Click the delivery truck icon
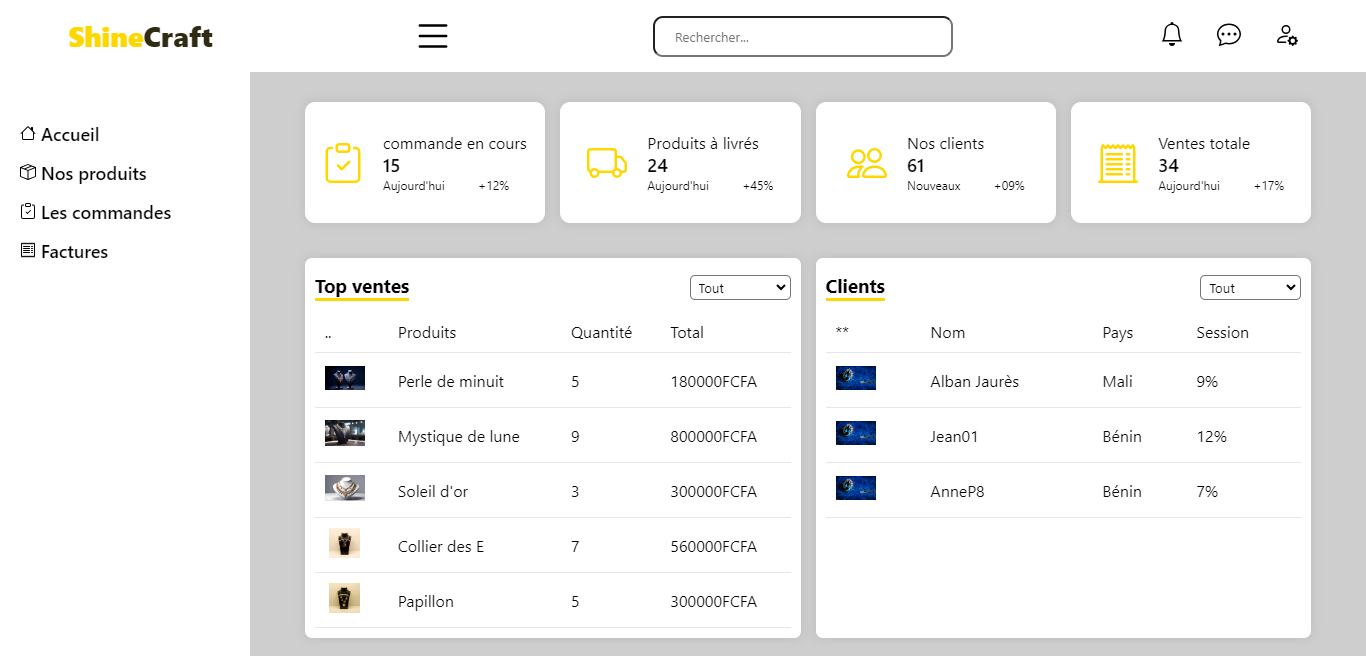 click(607, 163)
